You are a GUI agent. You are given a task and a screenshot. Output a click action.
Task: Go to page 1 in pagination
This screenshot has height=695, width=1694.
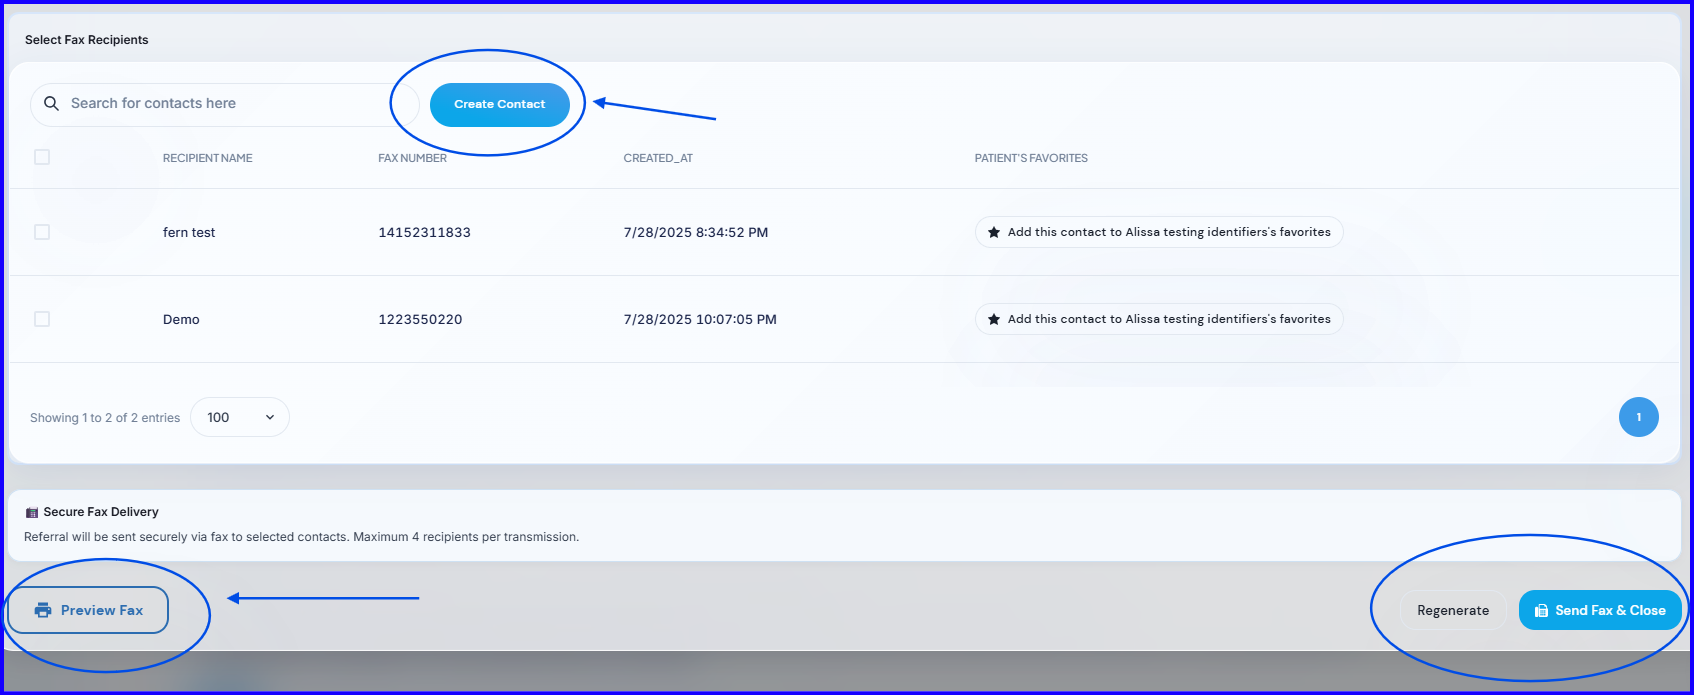coord(1638,417)
